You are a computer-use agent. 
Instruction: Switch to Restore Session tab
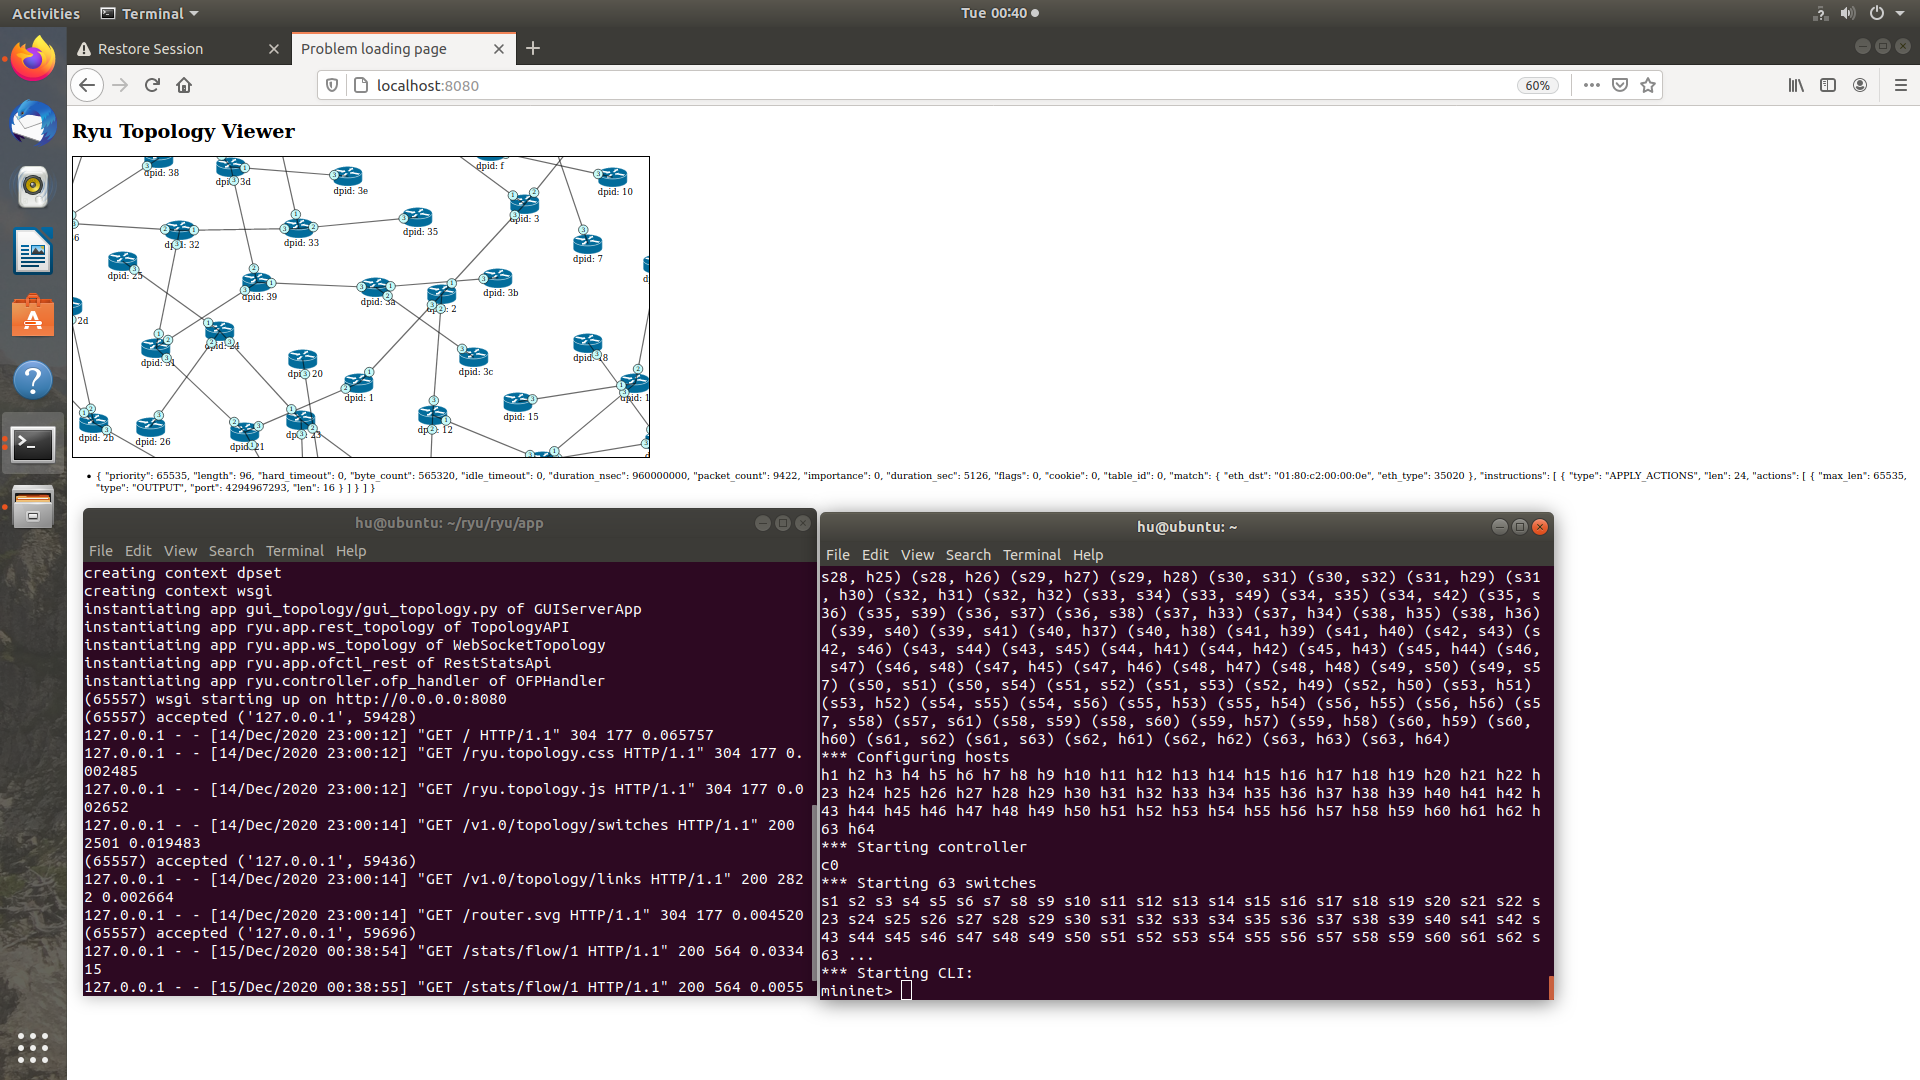[x=150, y=48]
